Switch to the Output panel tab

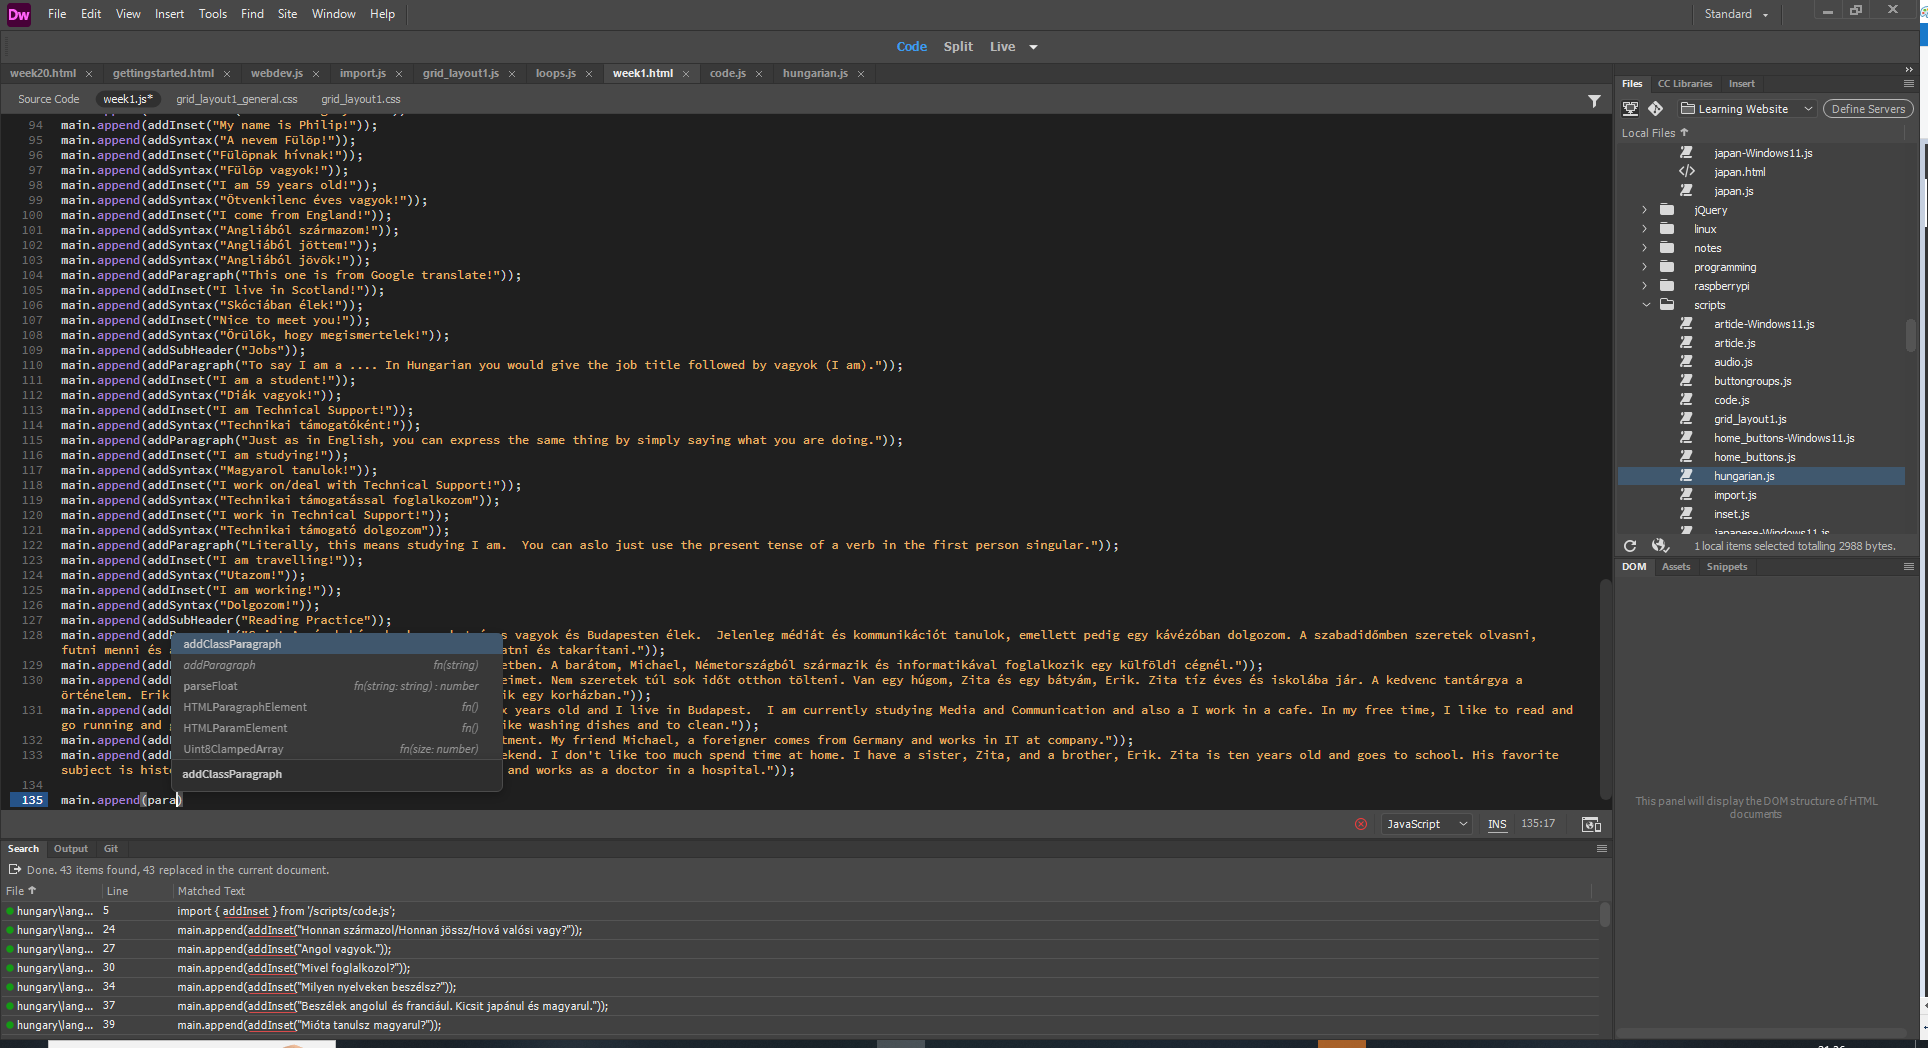70,849
